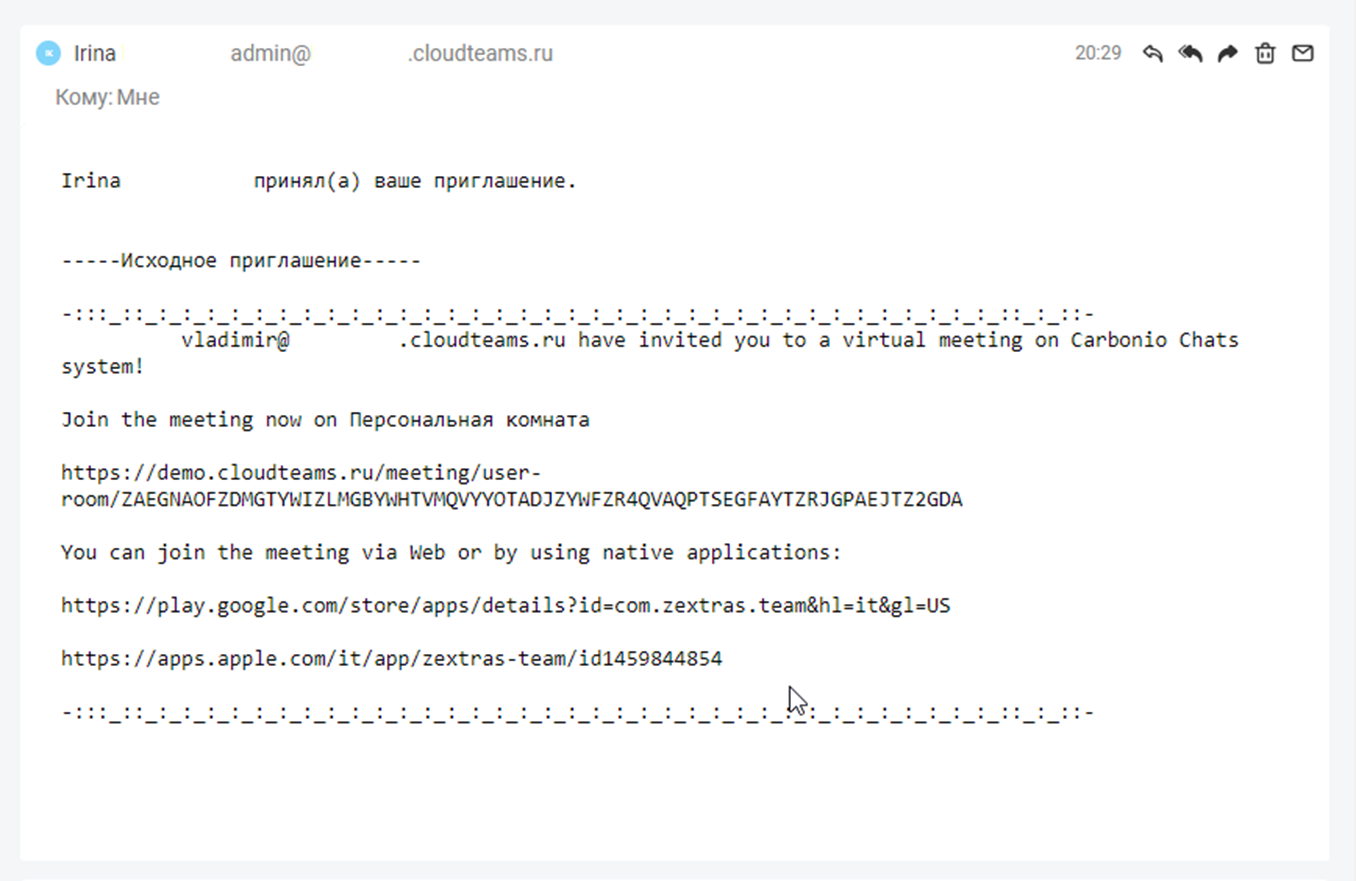Click the 'Исходное приглашение' divider text
This screenshot has width=1356, height=881.
pyautogui.click(x=241, y=261)
